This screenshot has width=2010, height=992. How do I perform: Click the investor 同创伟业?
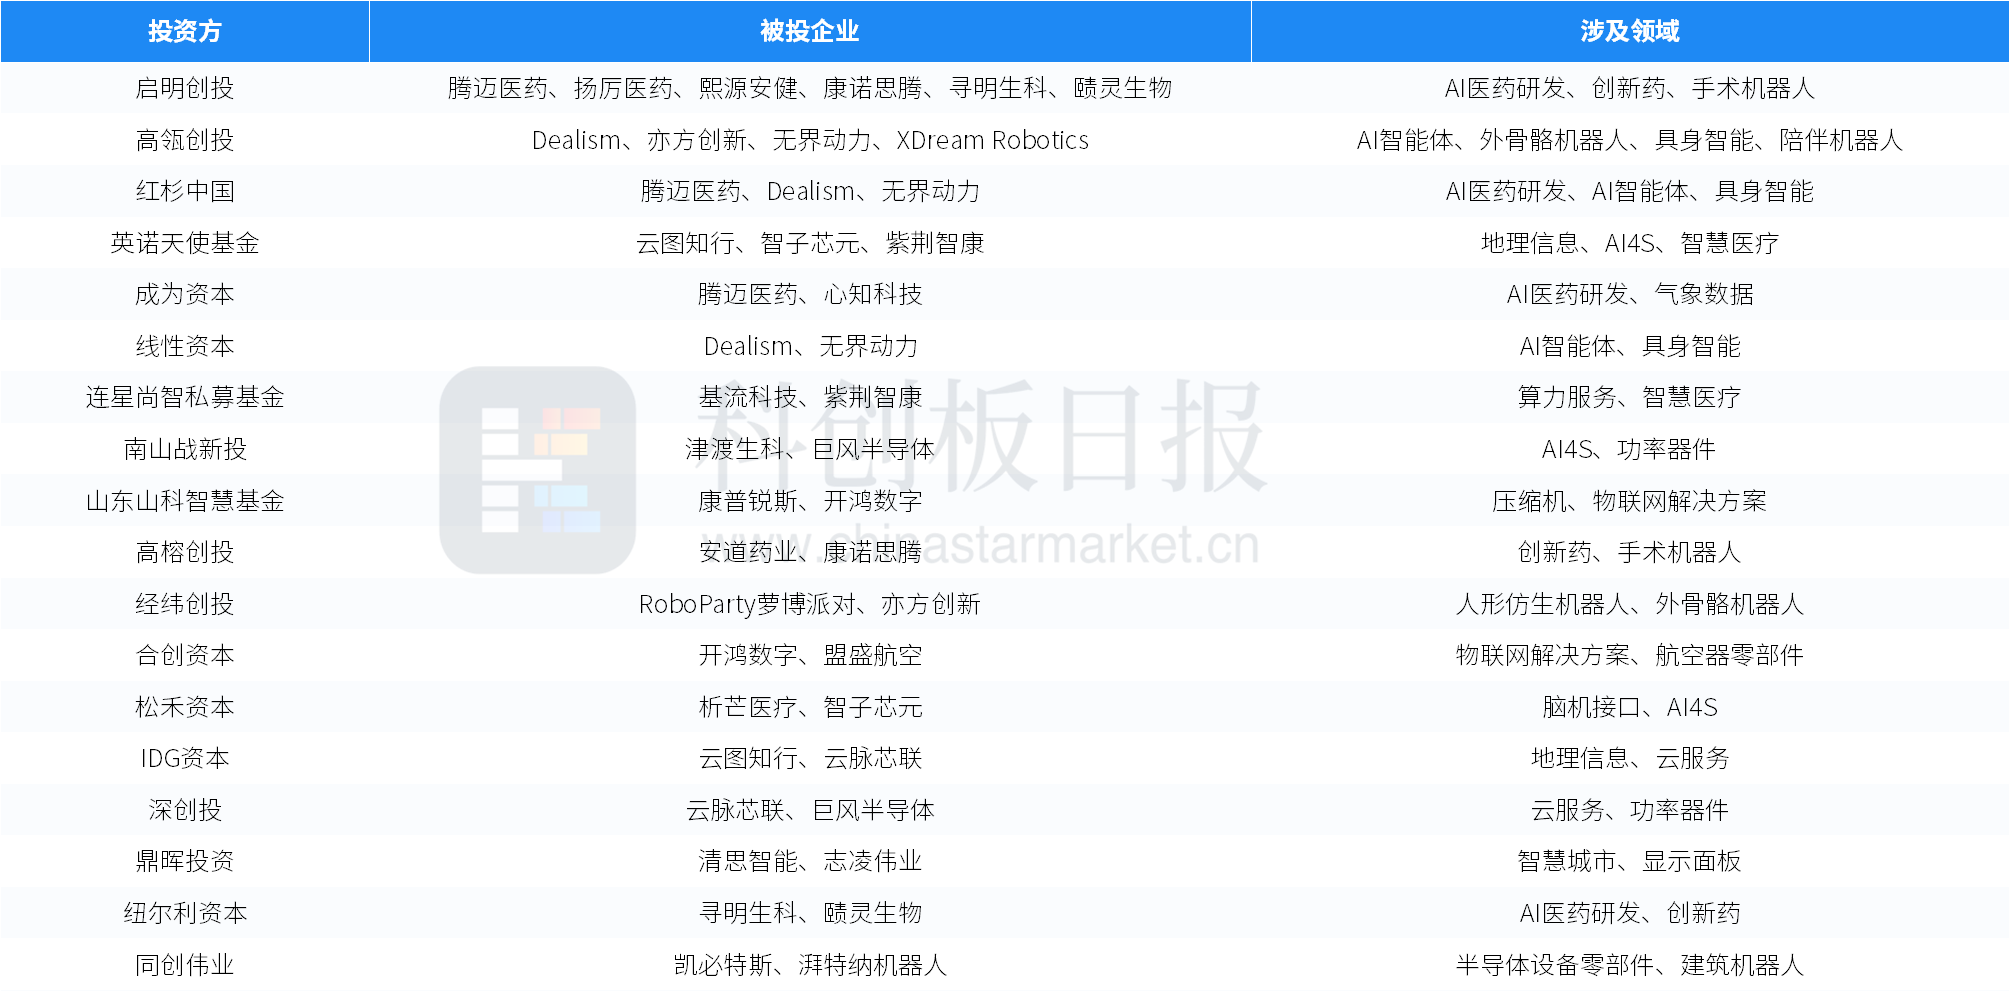pos(185,965)
